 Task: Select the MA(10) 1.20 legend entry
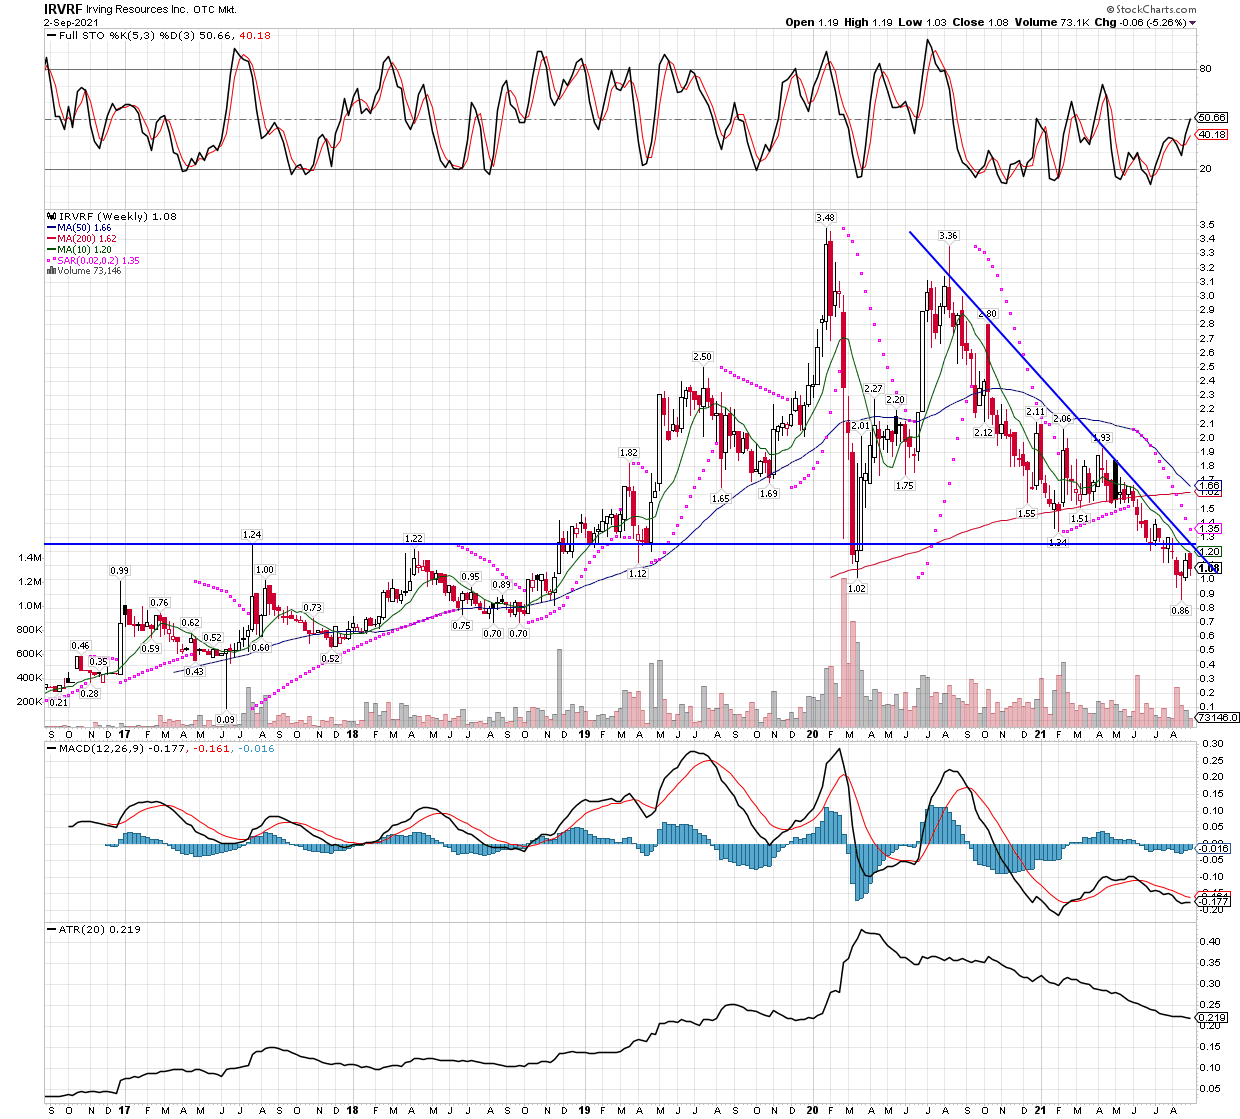point(78,250)
